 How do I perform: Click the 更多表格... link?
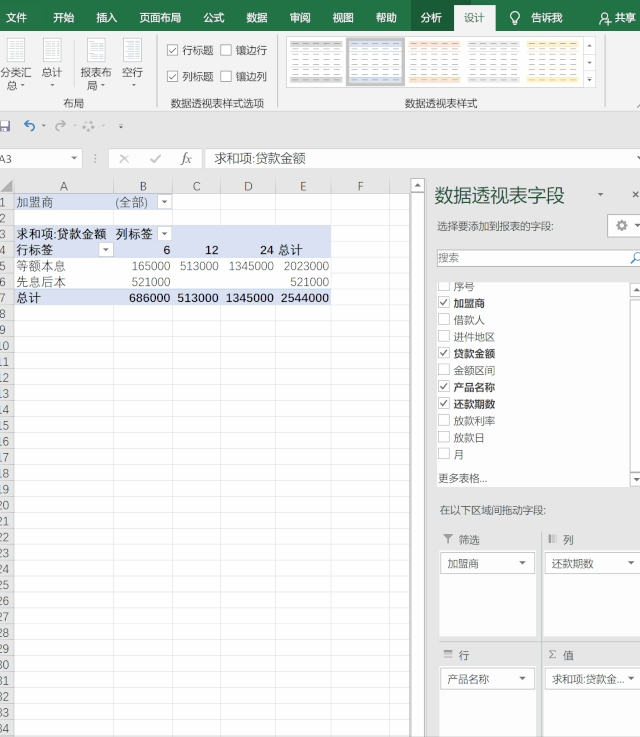(462, 478)
